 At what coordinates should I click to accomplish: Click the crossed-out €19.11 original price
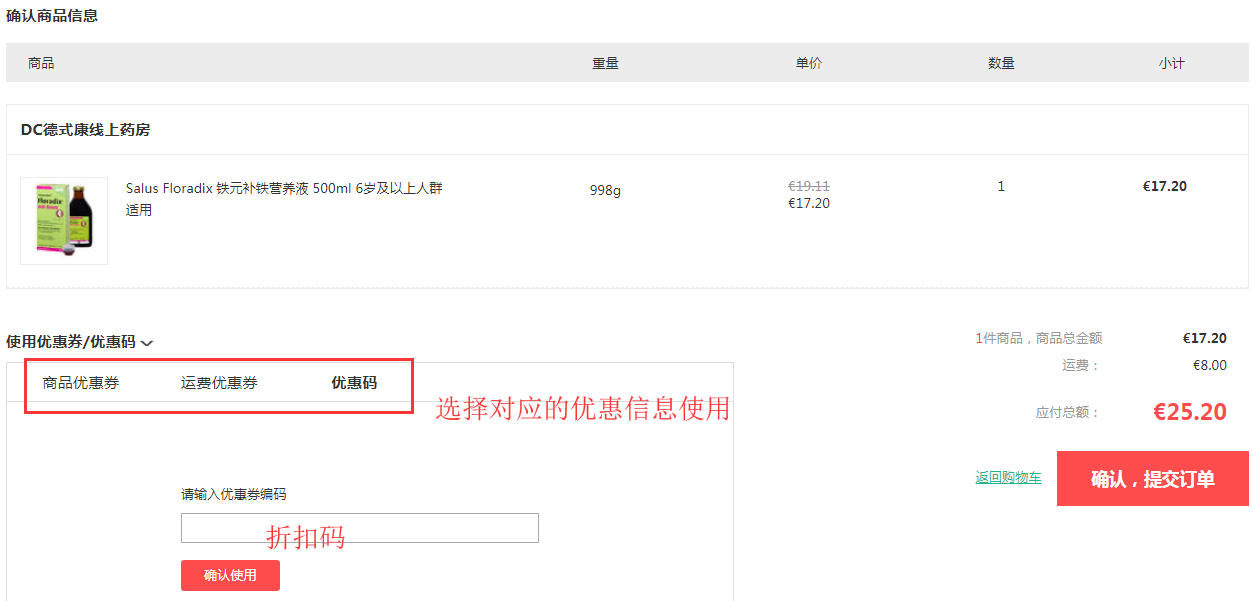808,186
